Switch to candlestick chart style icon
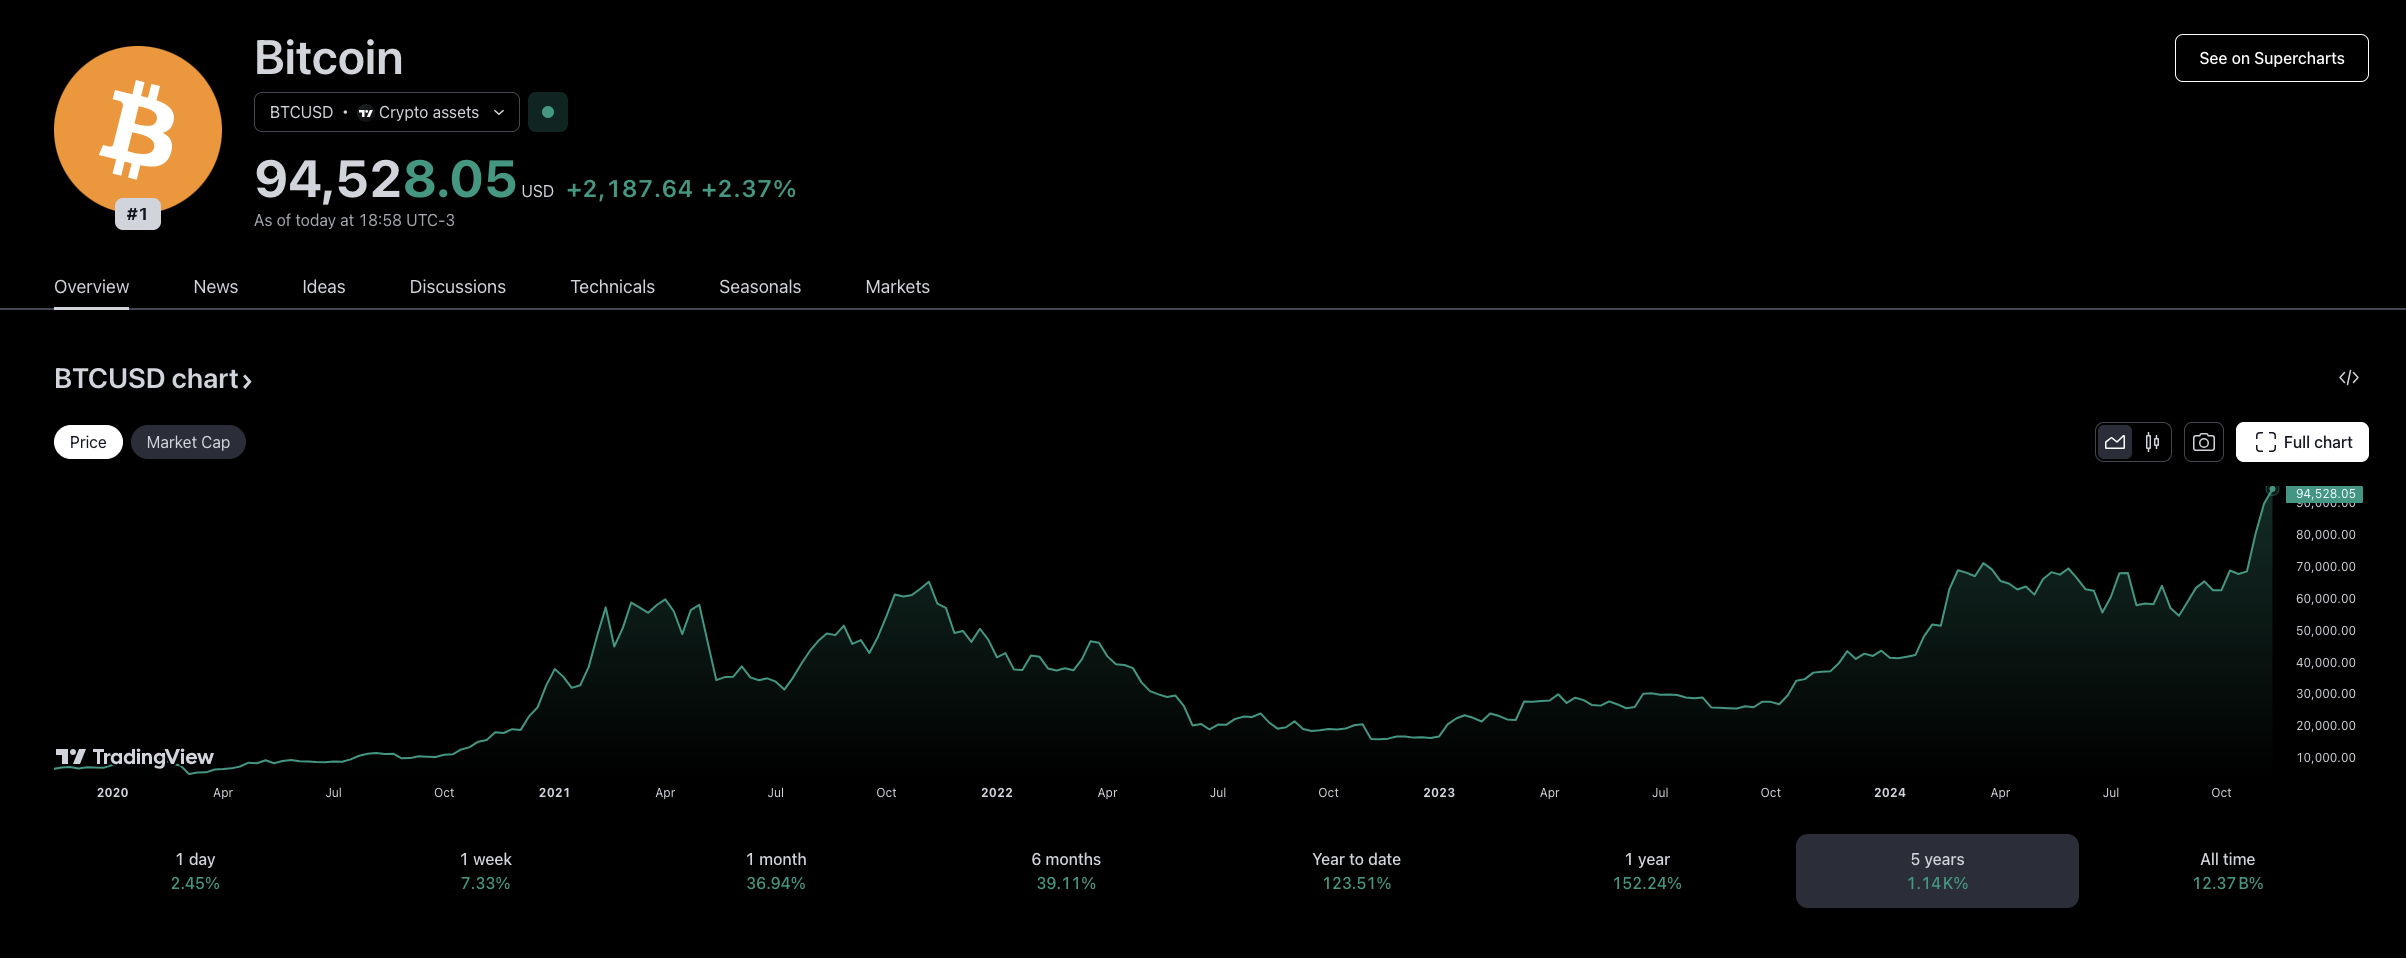This screenshot has width=2406, height=958. pyautogui.click(x=2152, y=442)
